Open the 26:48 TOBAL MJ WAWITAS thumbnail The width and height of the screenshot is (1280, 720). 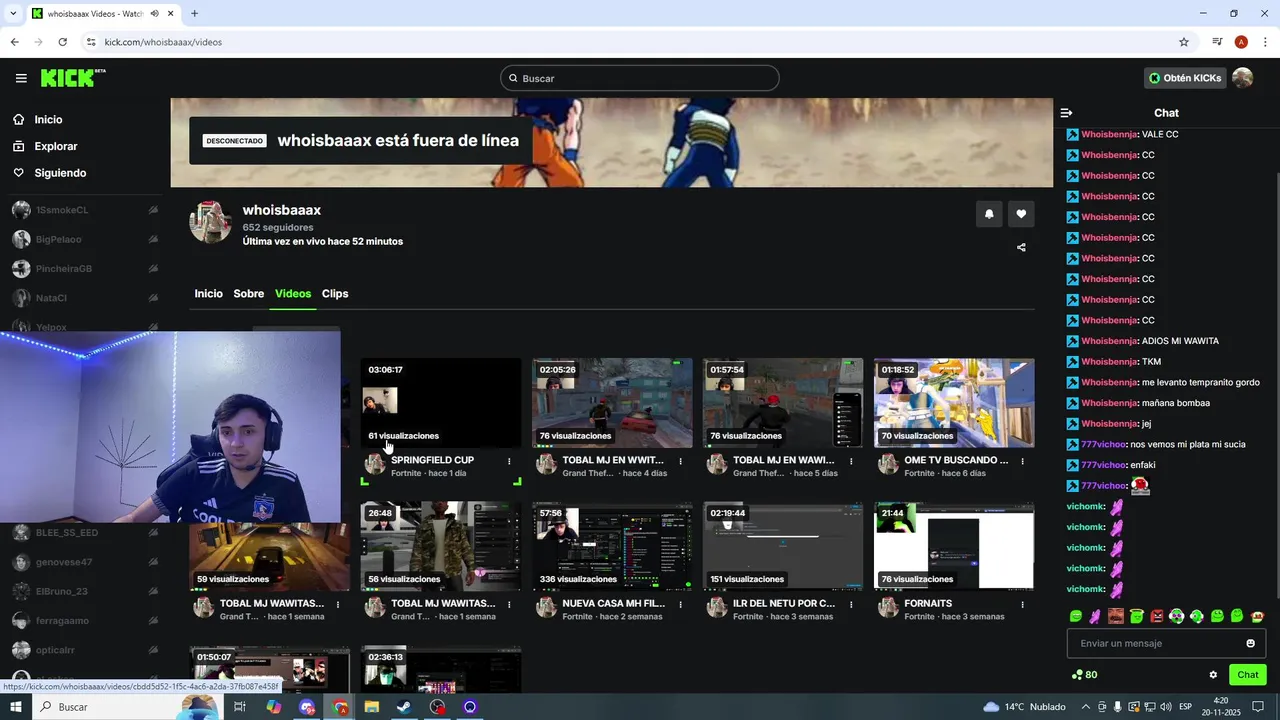click(x=440, y=546)
